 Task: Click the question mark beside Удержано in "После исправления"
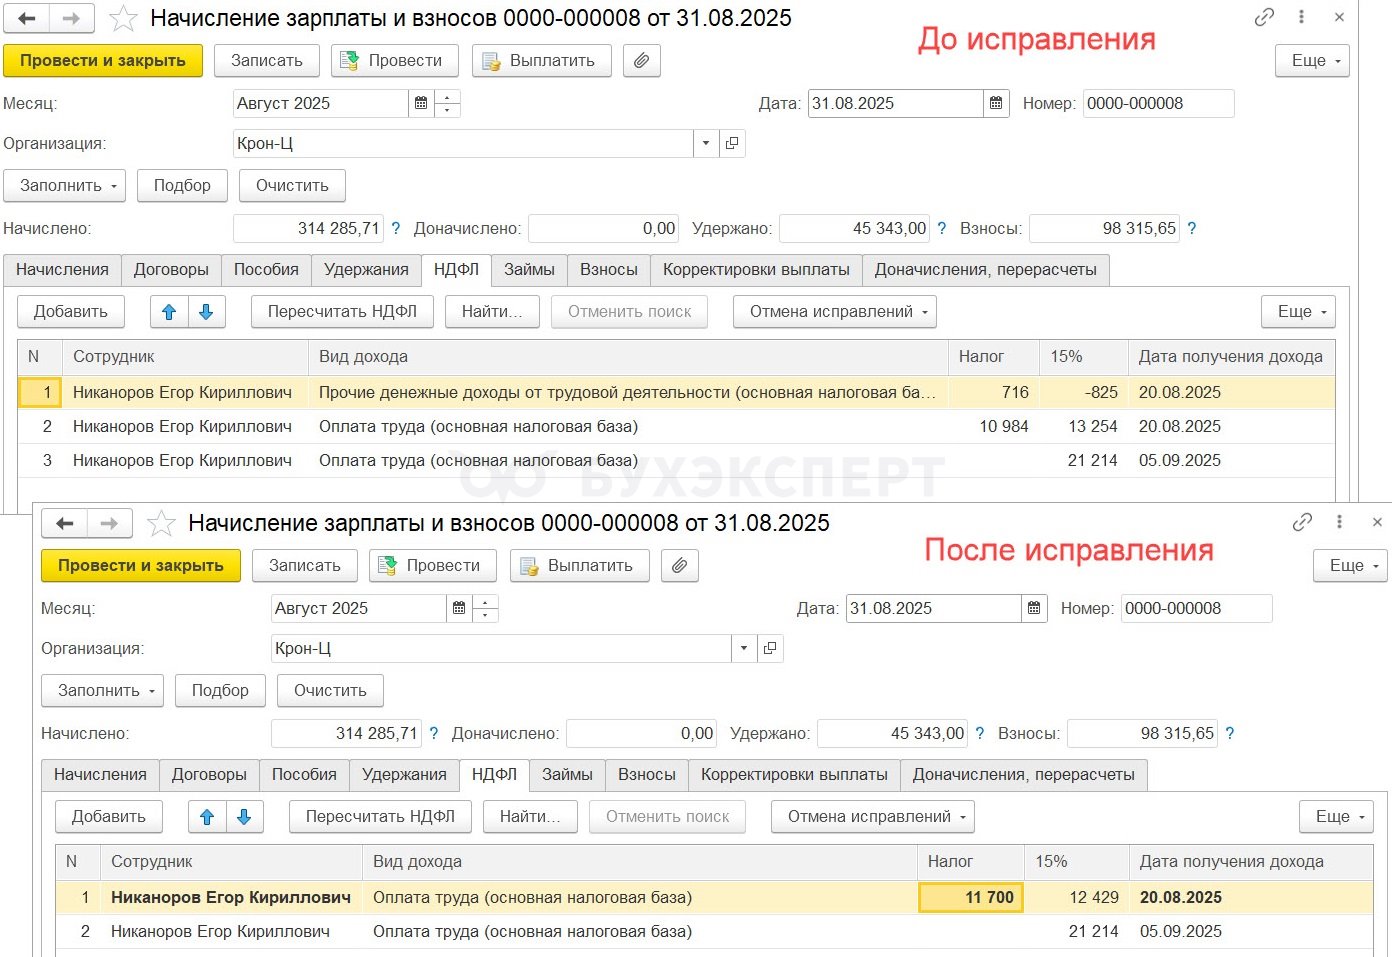[980, 734]
